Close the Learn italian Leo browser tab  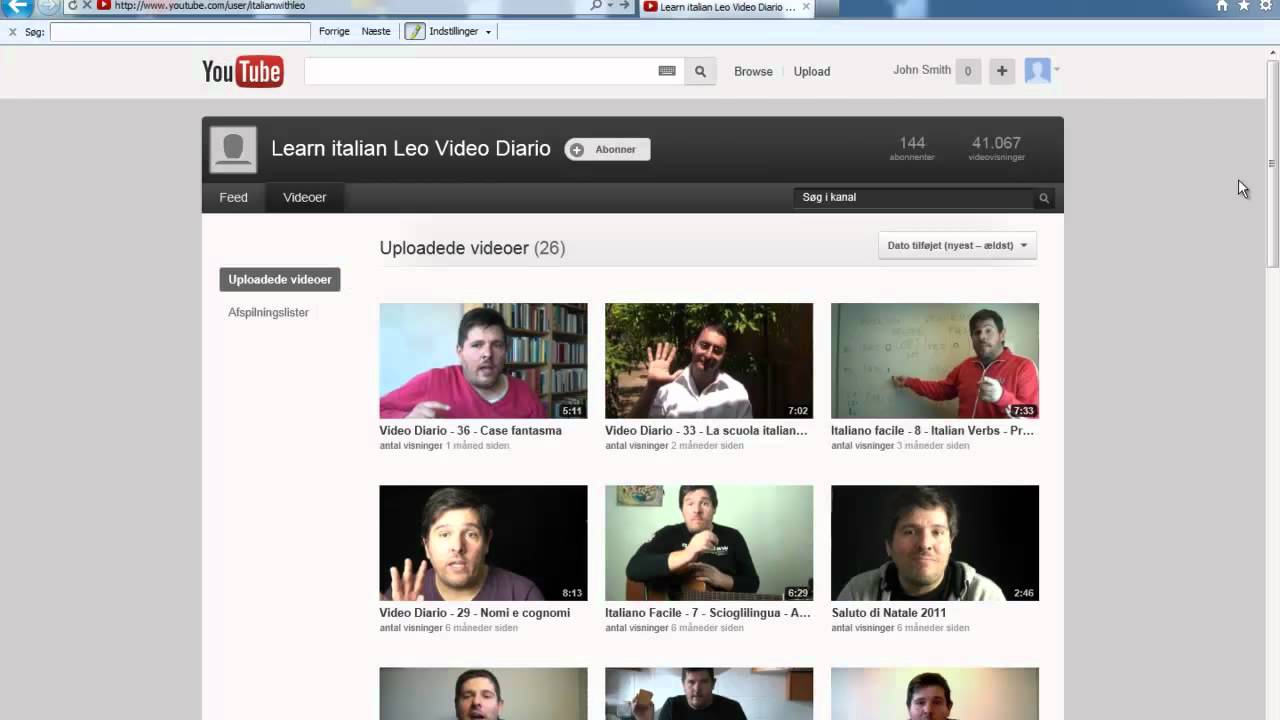[x=807, y=7]
